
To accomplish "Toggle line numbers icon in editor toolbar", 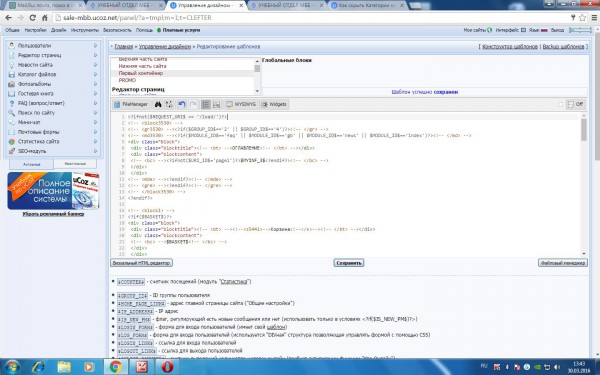I will (206, 104).
